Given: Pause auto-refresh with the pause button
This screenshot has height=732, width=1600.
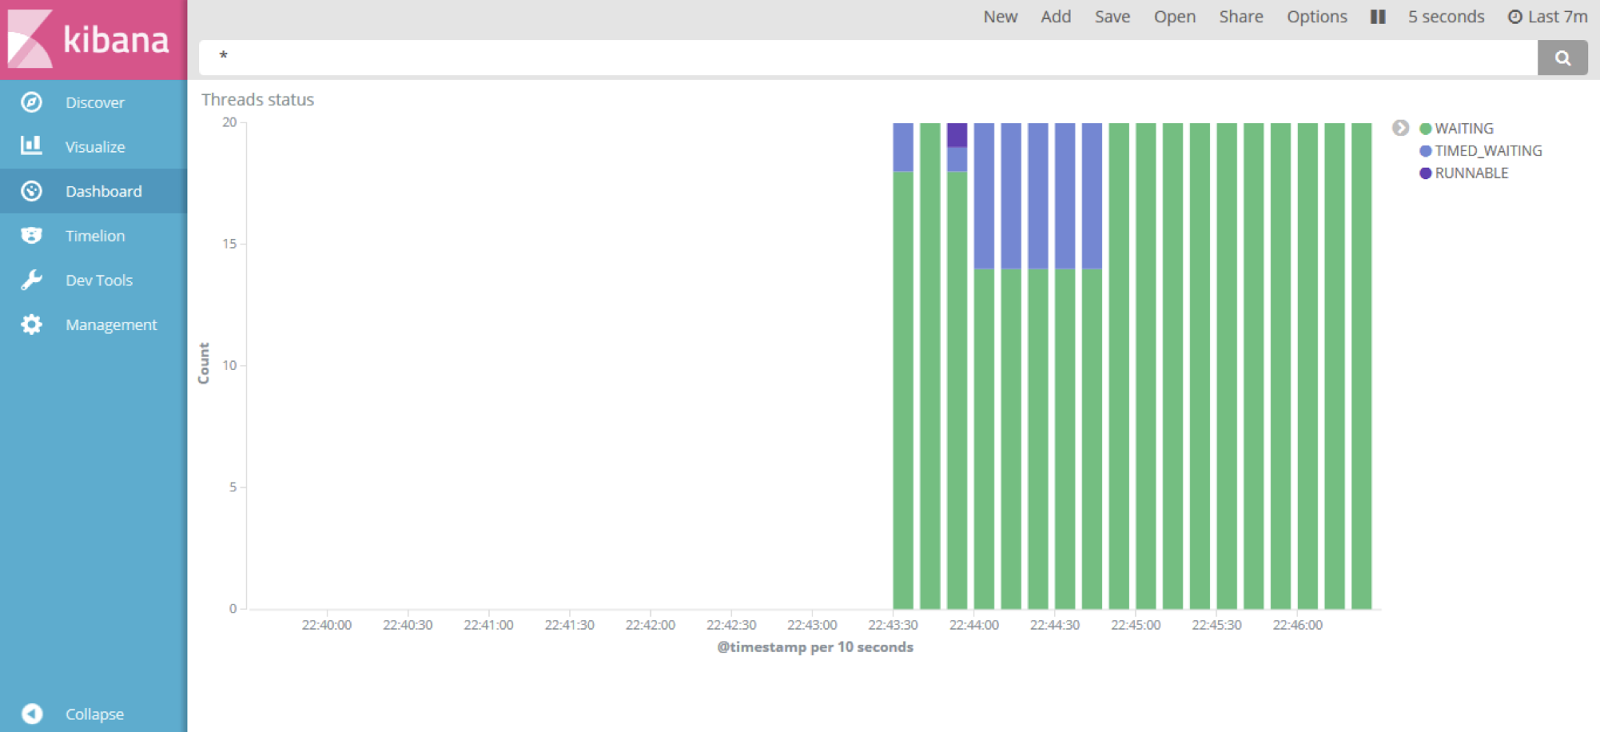Looking at the screenshot, I should click(x=1377, y=17).
